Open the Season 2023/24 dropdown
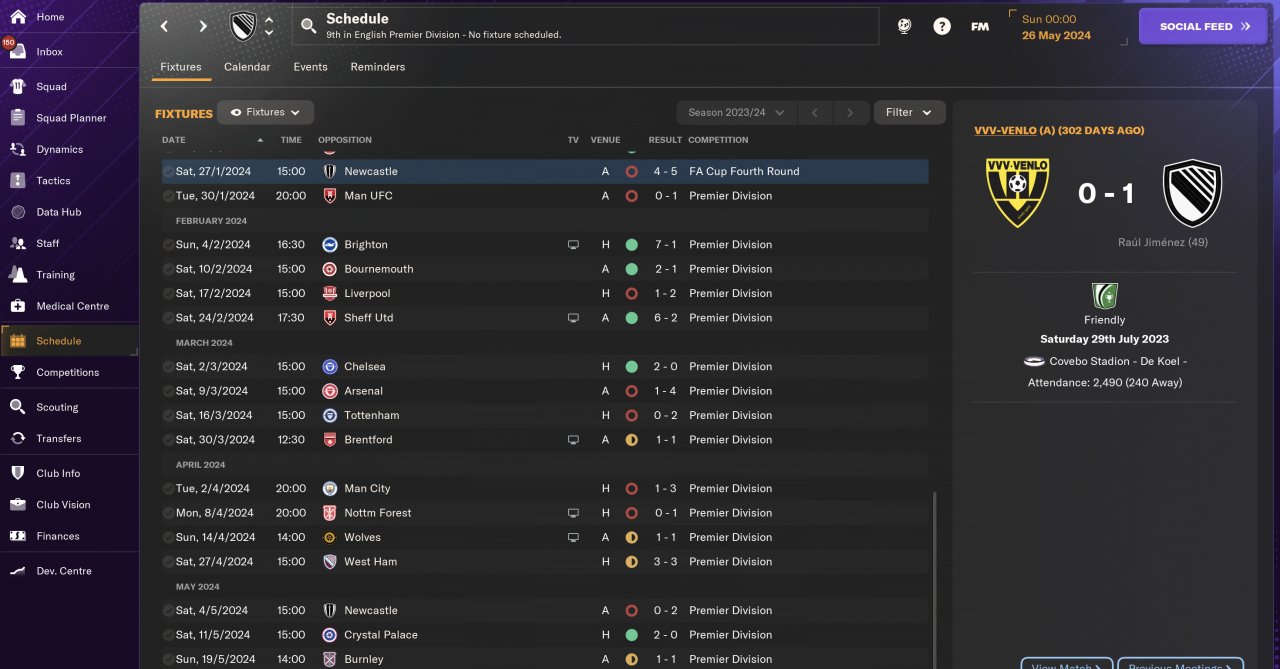 pos(736,113)
